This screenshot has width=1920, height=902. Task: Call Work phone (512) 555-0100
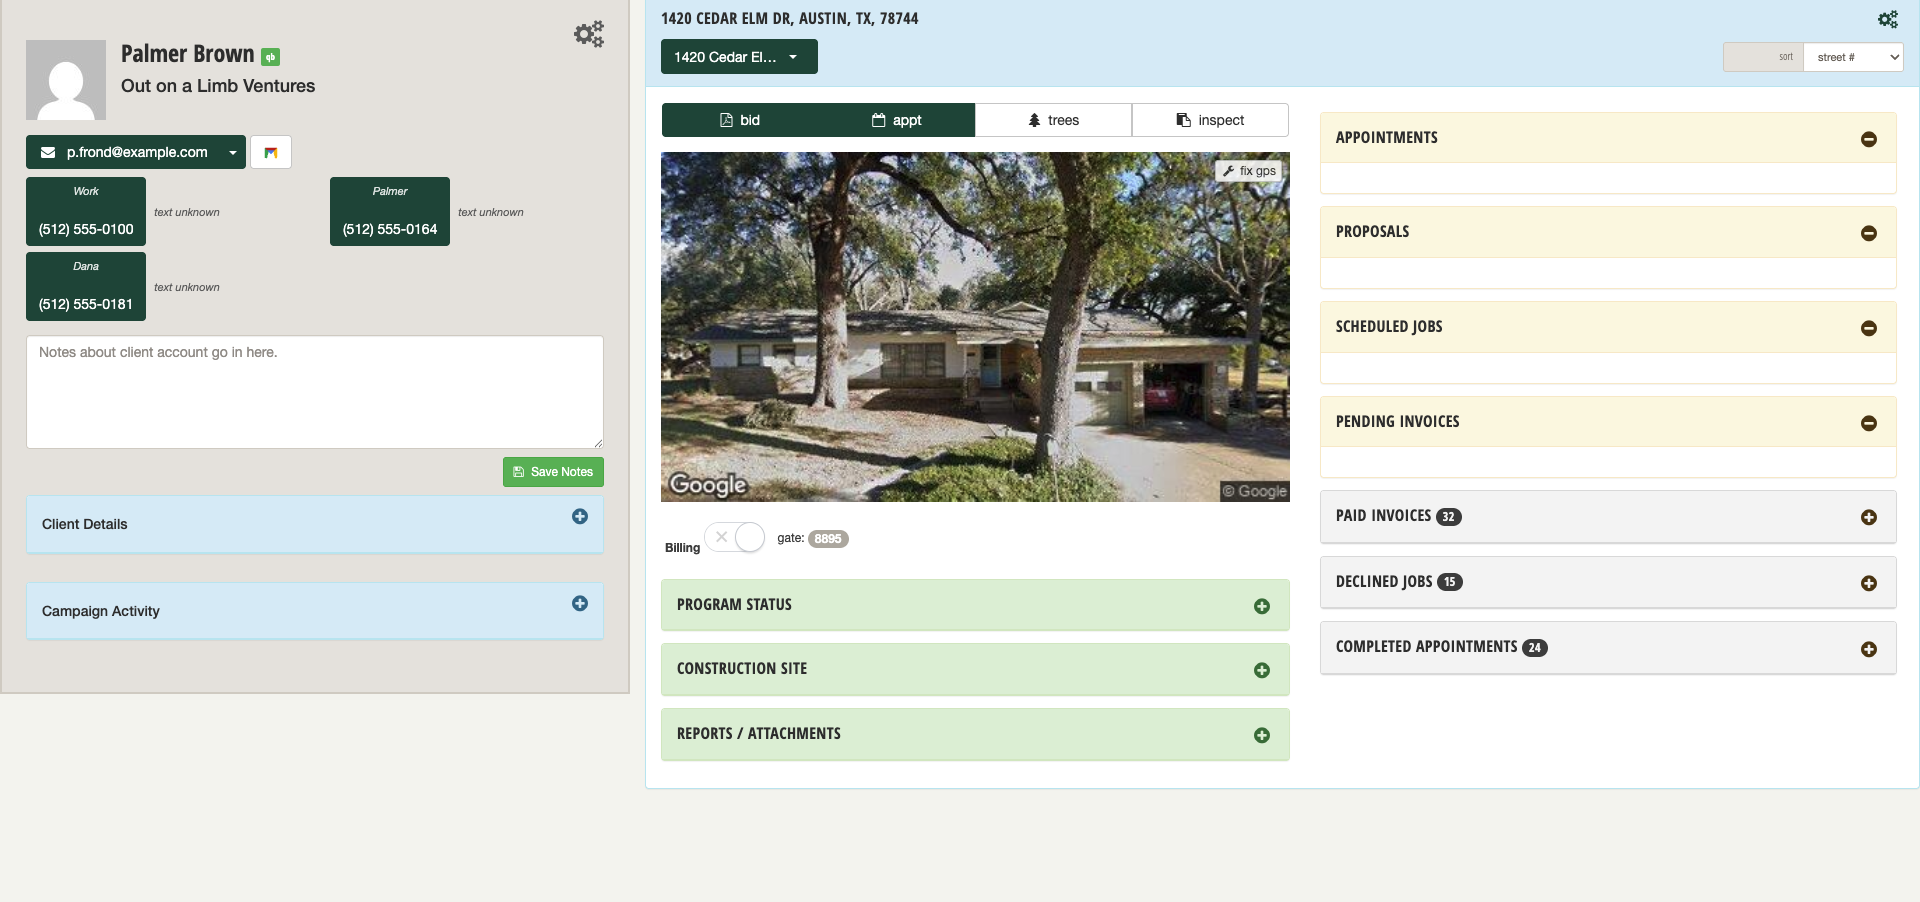(86, 211)
